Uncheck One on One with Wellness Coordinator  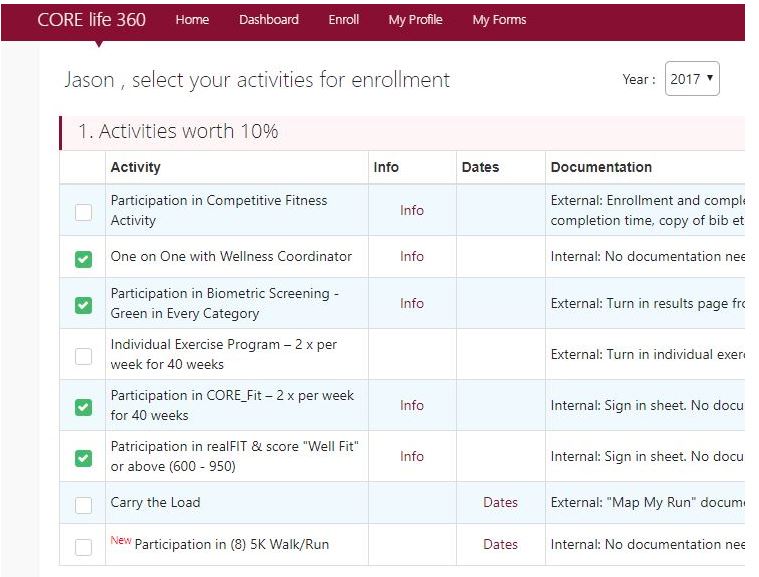click(83, 259)
